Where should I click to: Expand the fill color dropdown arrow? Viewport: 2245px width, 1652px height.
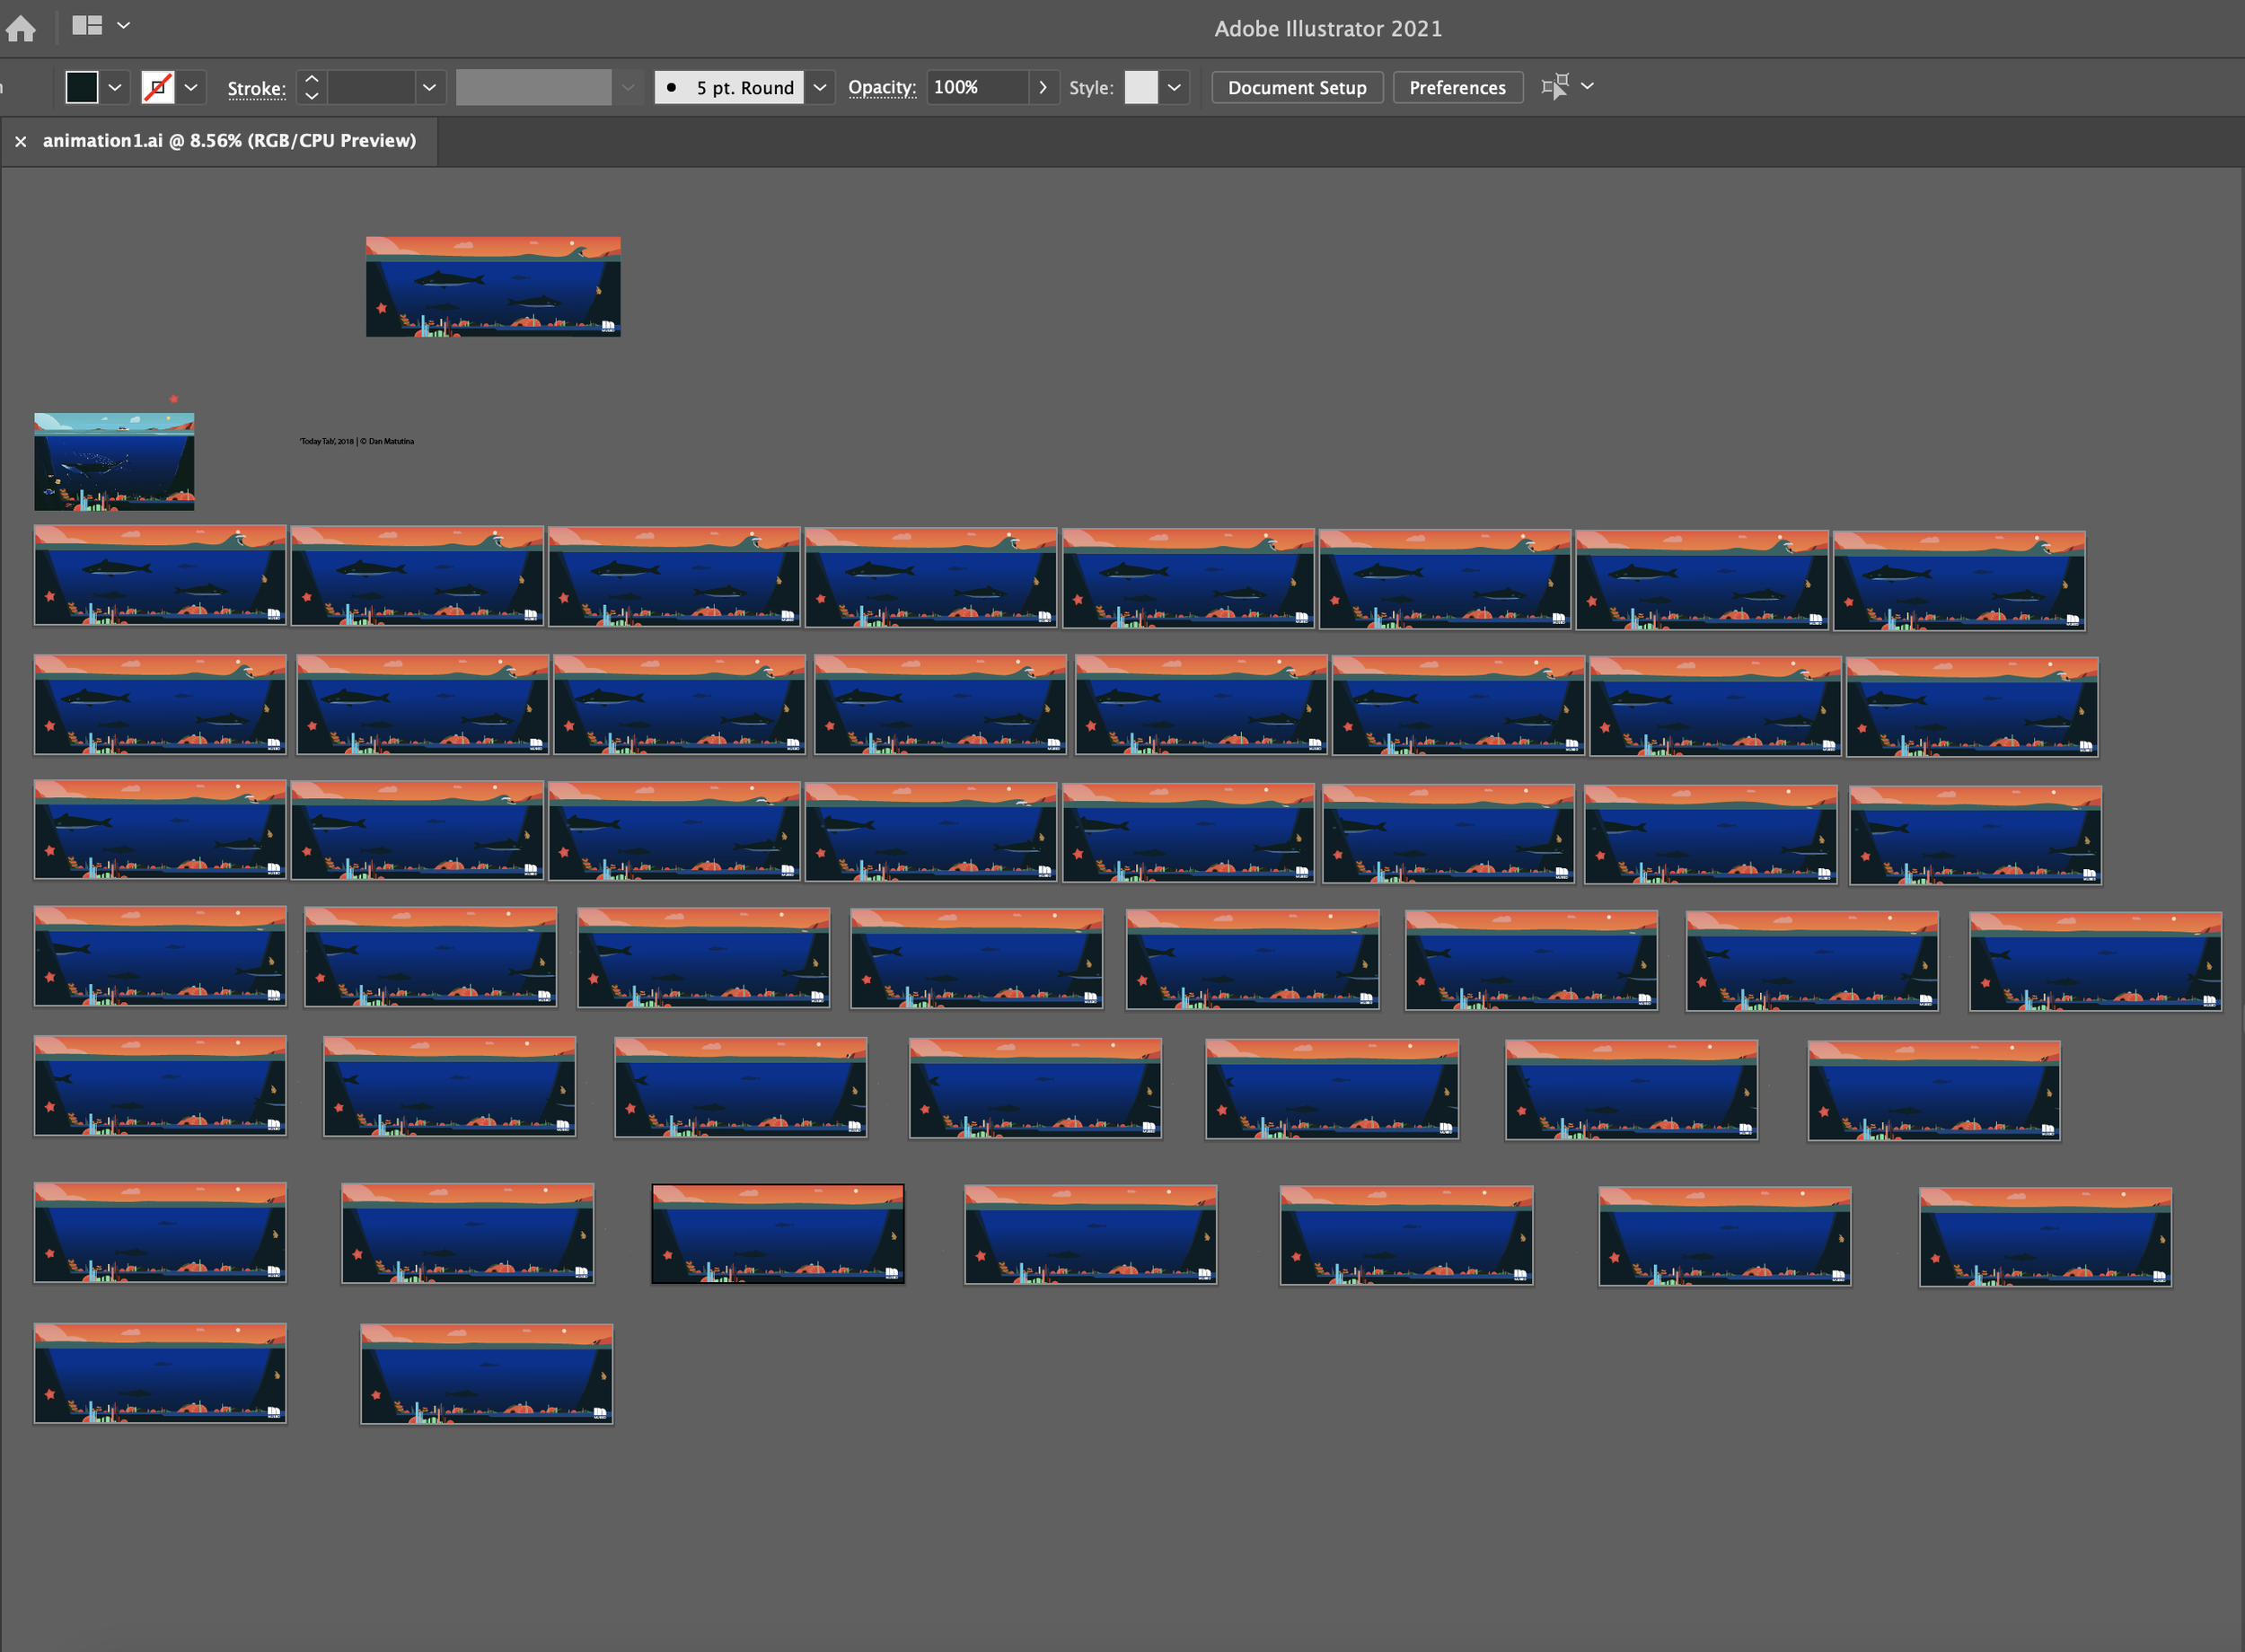[115, 88]
